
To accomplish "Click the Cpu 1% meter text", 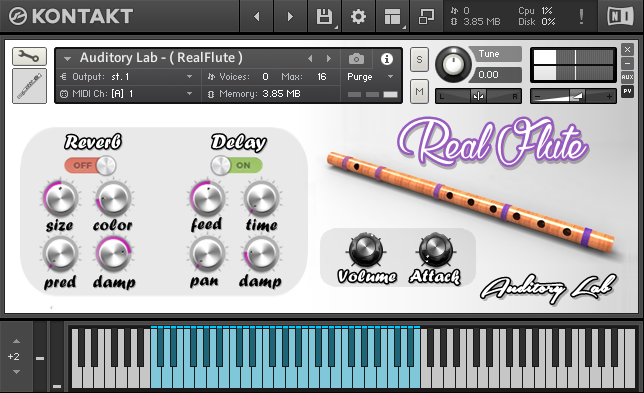I will tap(536, 11).
